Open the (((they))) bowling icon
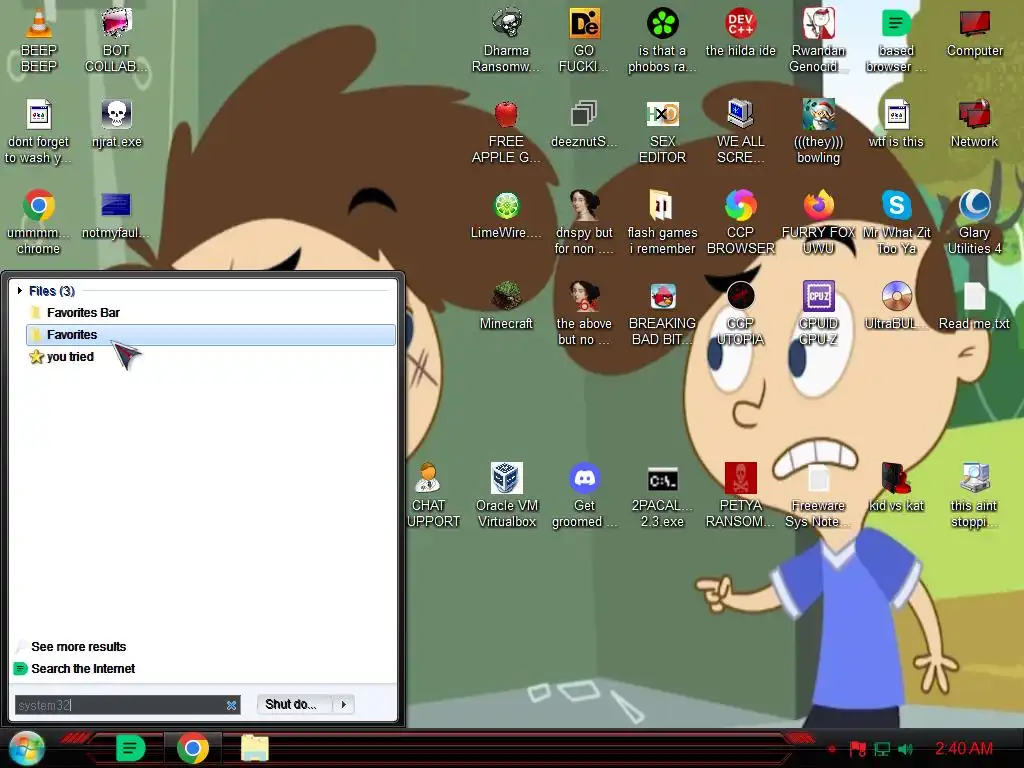This screenshot has width=1024, height=768. [x=818, y=115]
